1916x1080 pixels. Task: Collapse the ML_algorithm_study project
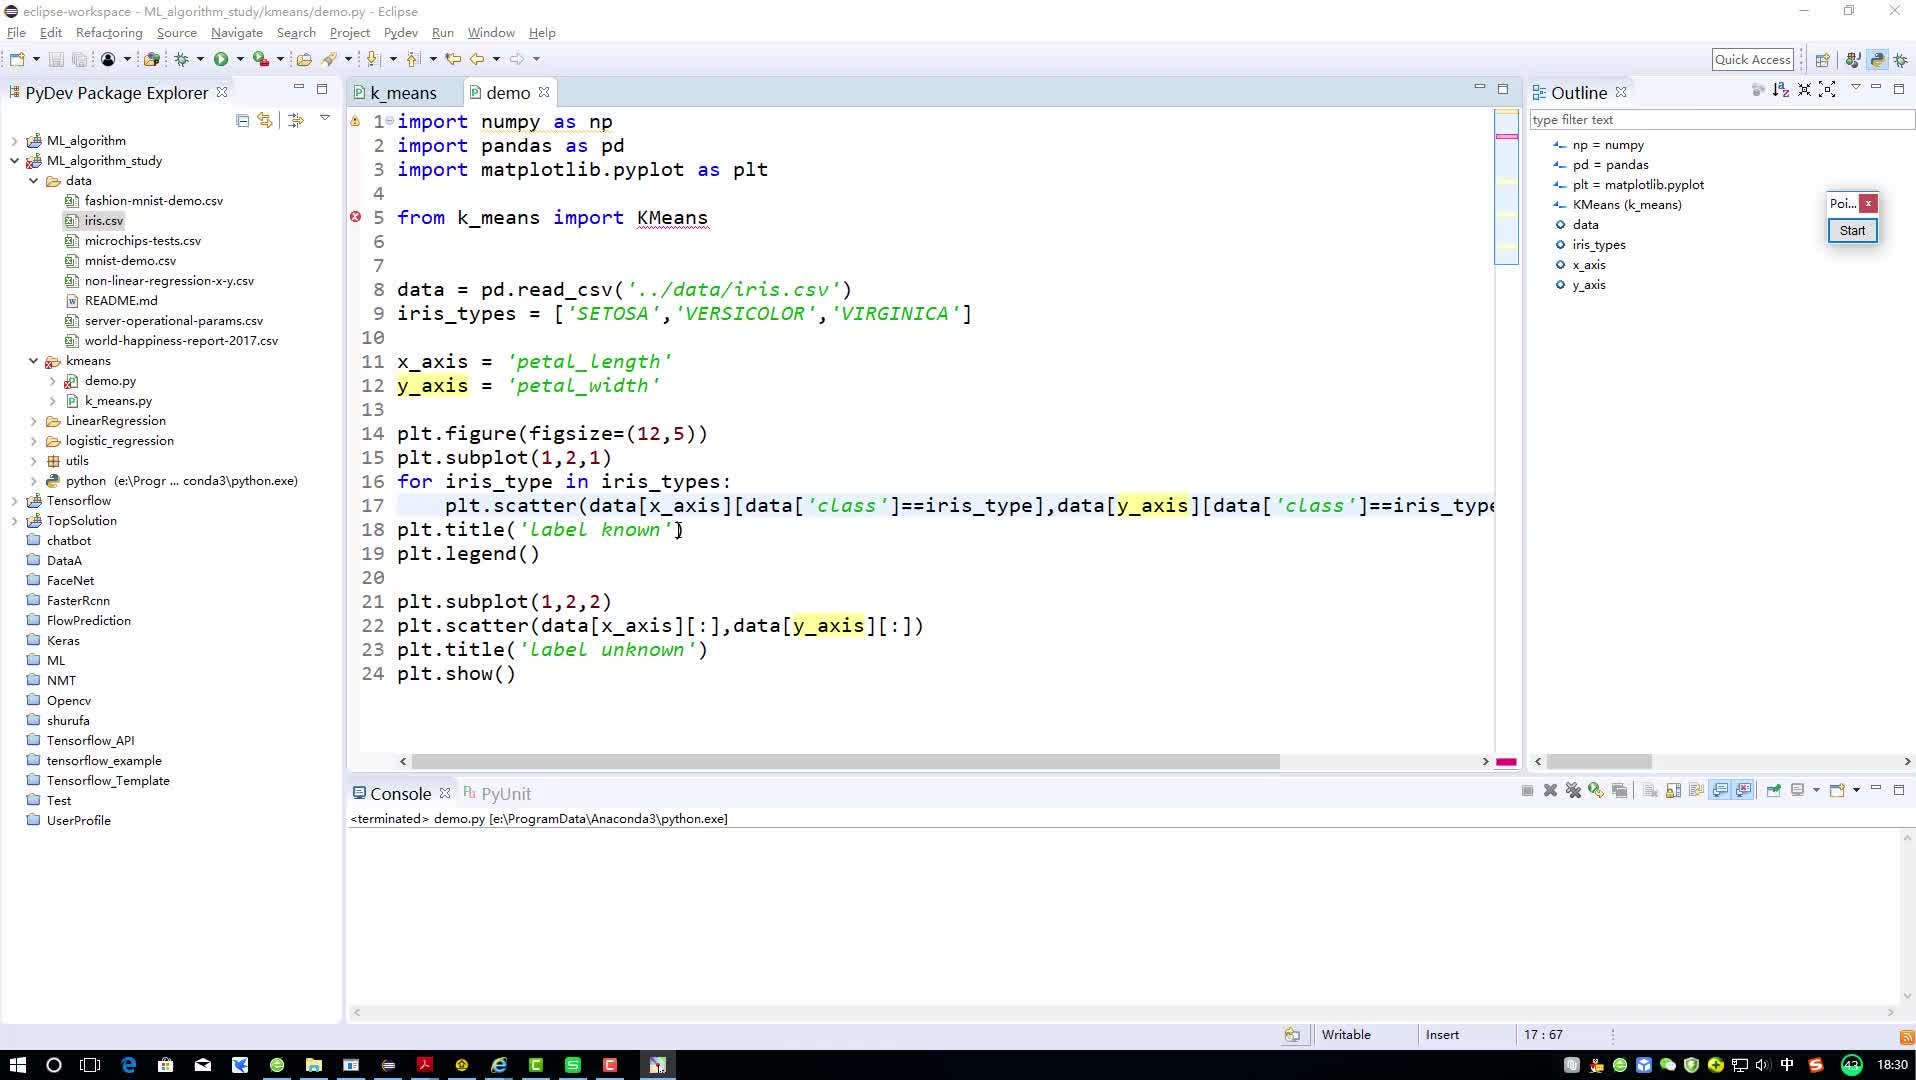pyautogui.click(x=14, y=161)
